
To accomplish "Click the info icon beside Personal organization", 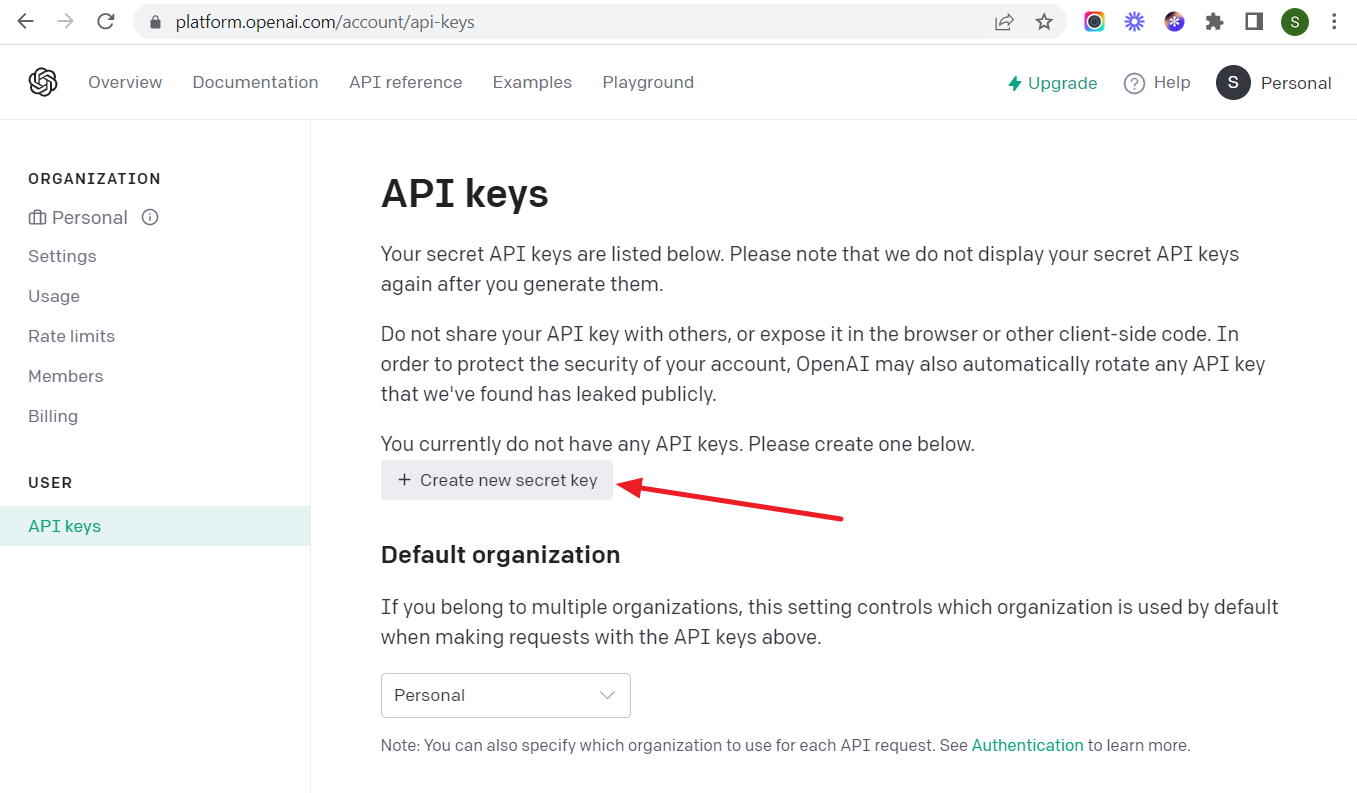I will [149, 217].
